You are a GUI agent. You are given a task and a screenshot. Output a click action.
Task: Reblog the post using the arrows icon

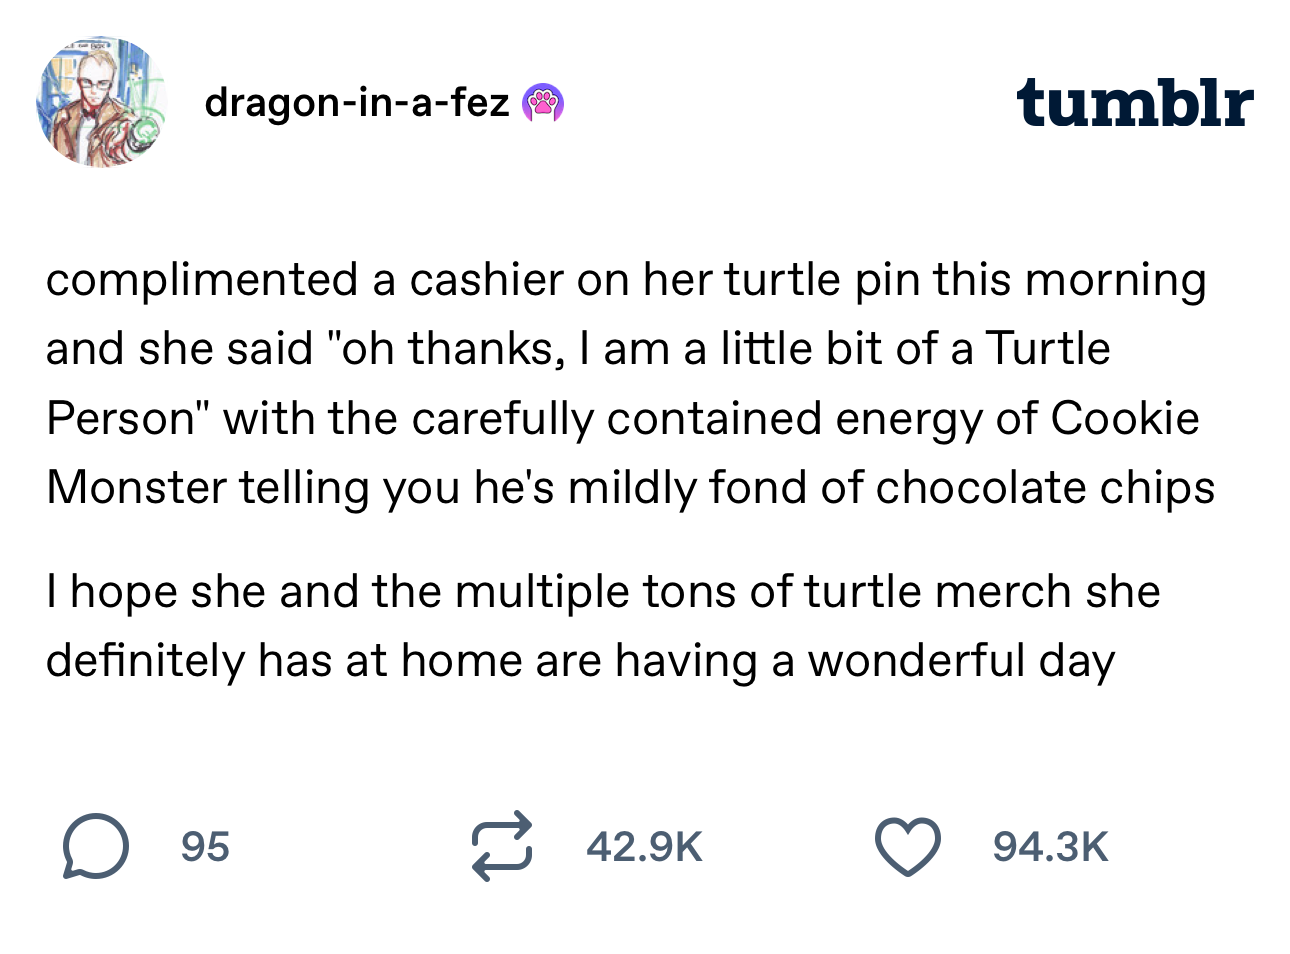tap(501, 846)
